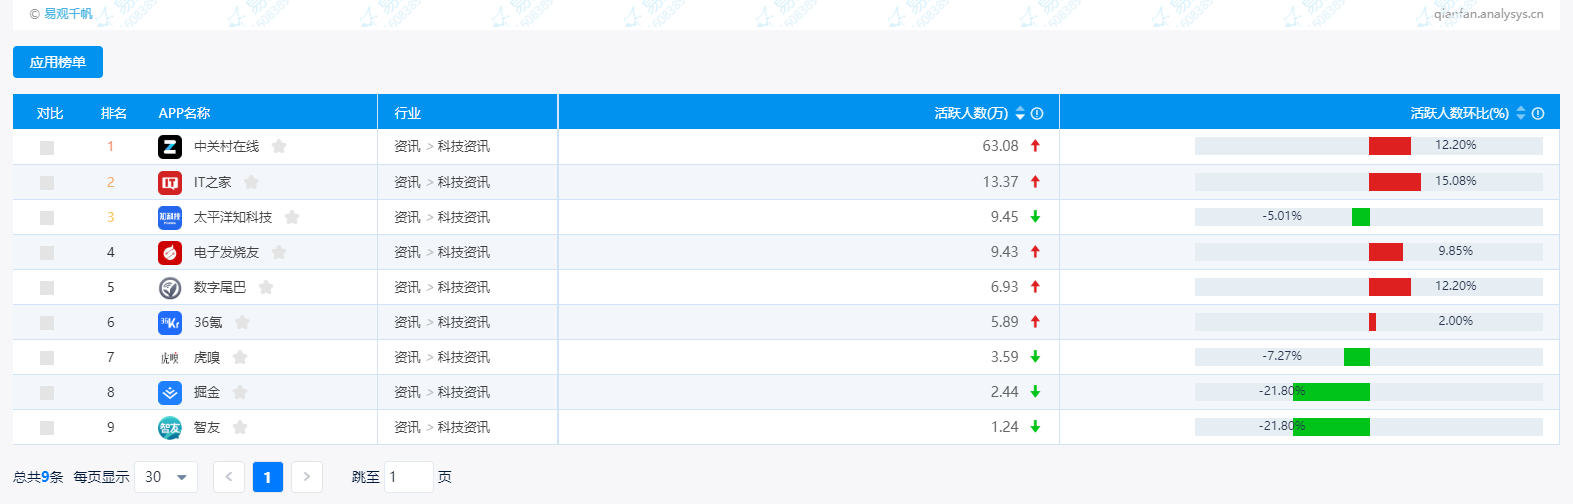Image resolution: width=1573 pixels, height=504 pixels.
Task: Favorite 中关村在线 with its star
Action: click(279, 146)
